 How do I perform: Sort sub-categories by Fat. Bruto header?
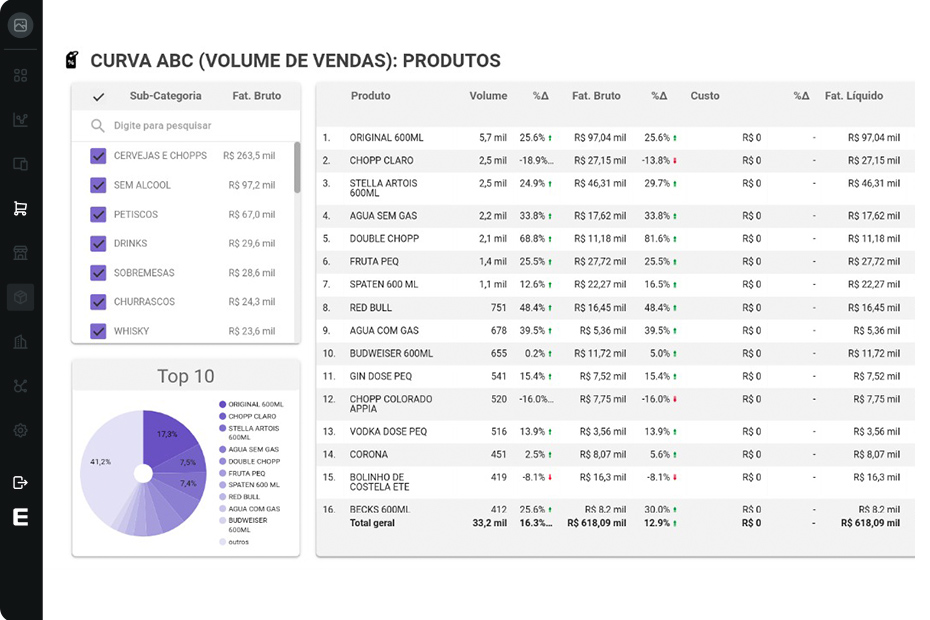pos(257,96)
